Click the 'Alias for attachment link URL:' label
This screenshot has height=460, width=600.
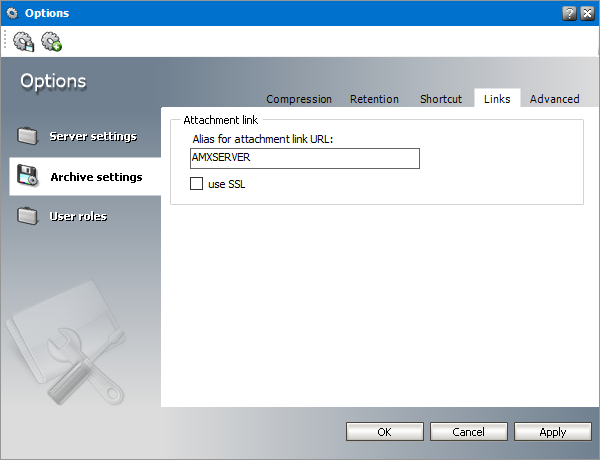[x=262, y=139]
